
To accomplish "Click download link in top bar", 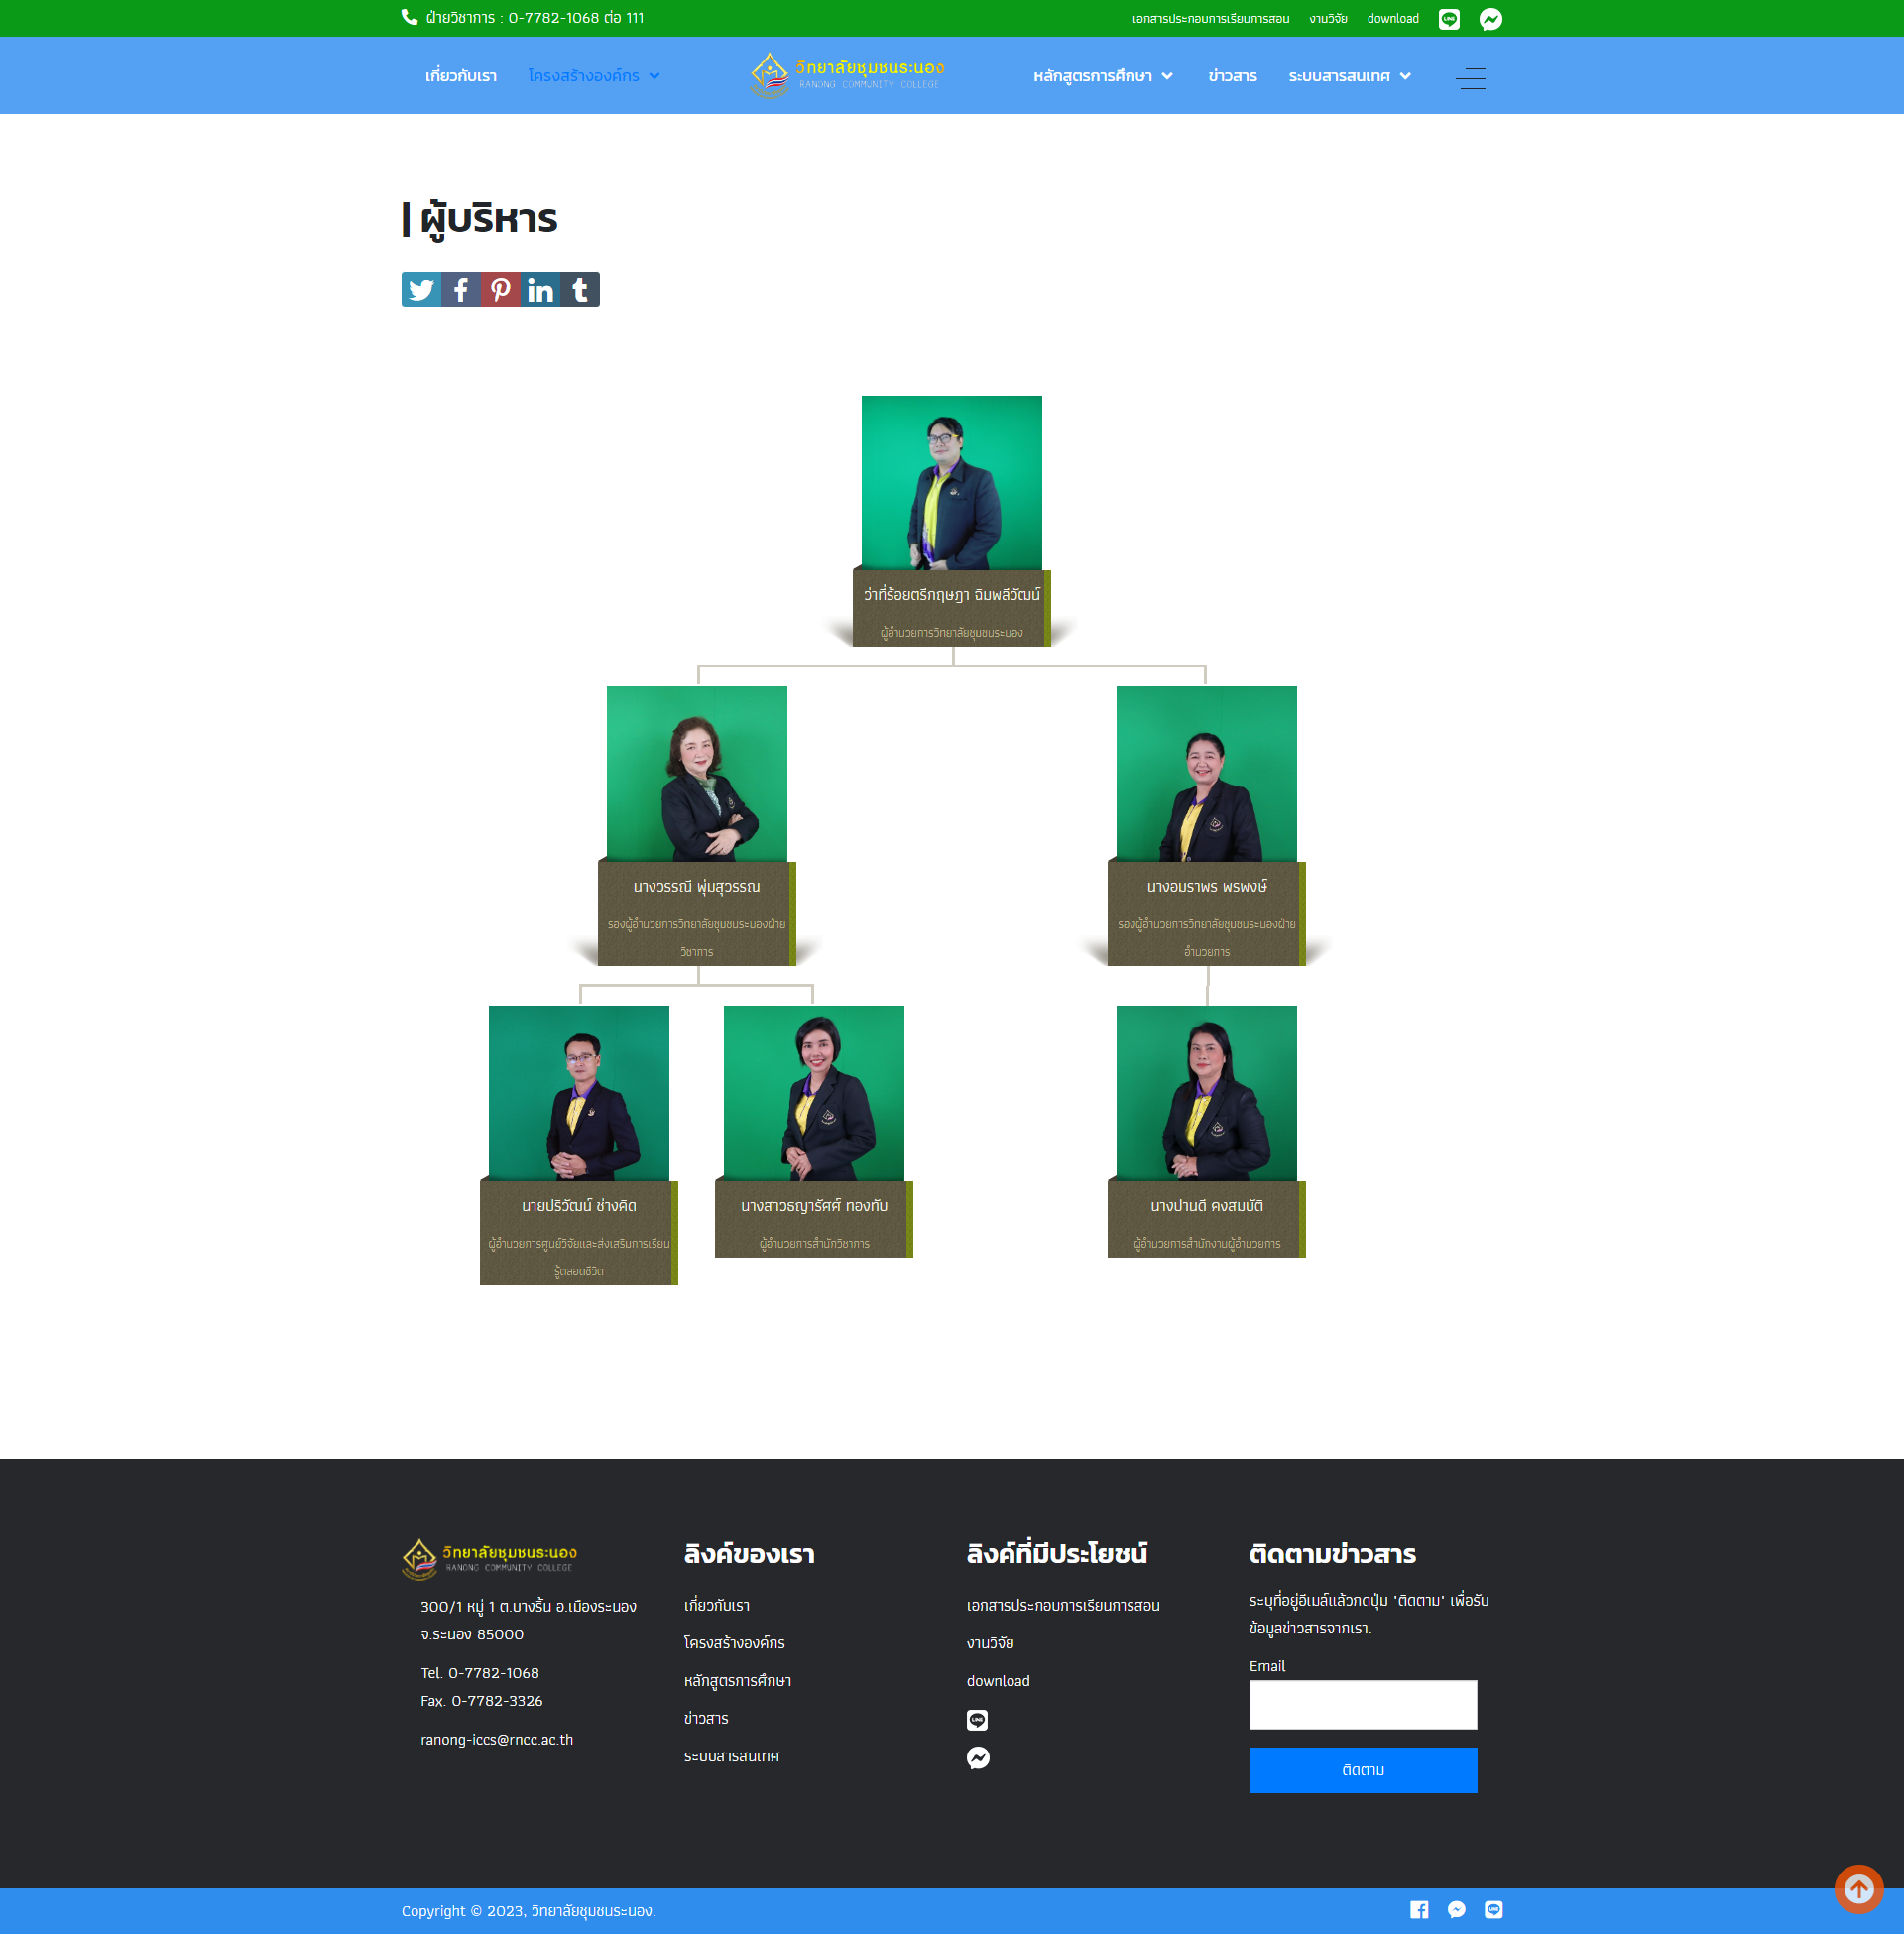I will click(x=1392, y=19).
